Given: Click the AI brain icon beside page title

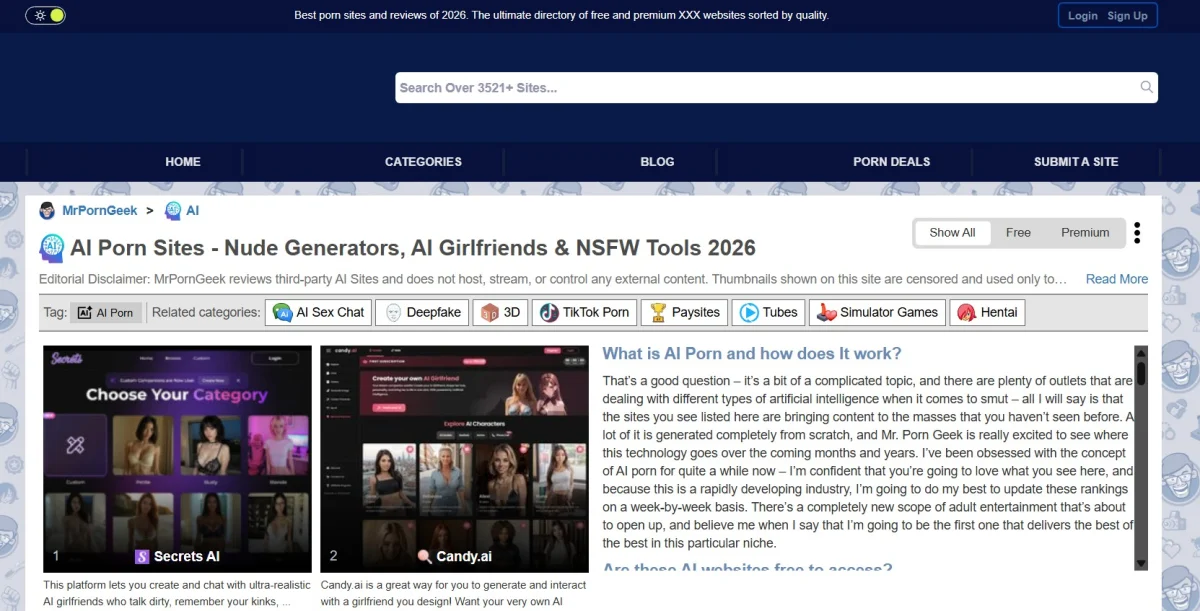Looking at the screenshot, I should [52, 247].
